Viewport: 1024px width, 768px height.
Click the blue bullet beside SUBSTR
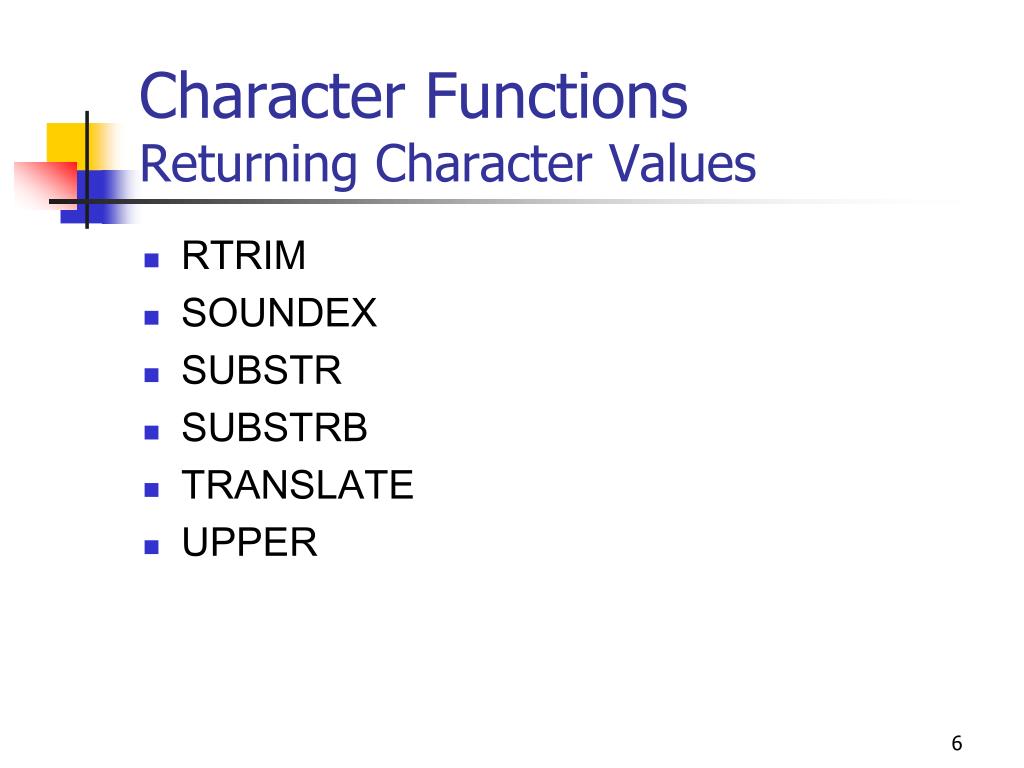click(152, 375)
